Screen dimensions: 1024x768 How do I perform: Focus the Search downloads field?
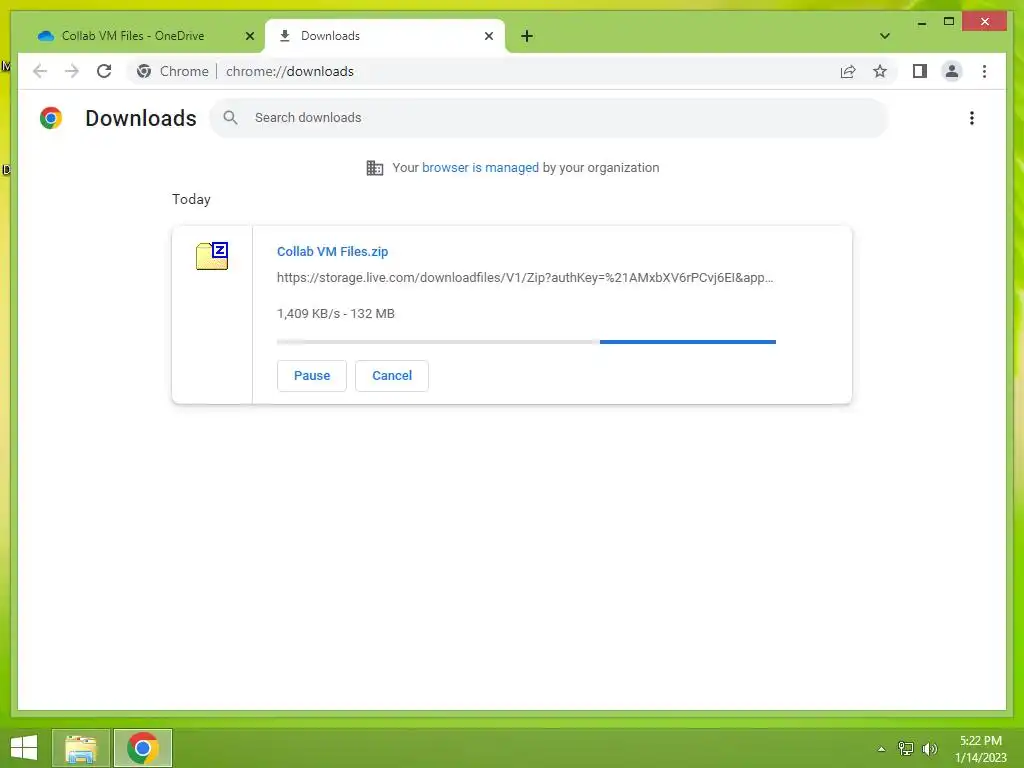tap(549, 118)
